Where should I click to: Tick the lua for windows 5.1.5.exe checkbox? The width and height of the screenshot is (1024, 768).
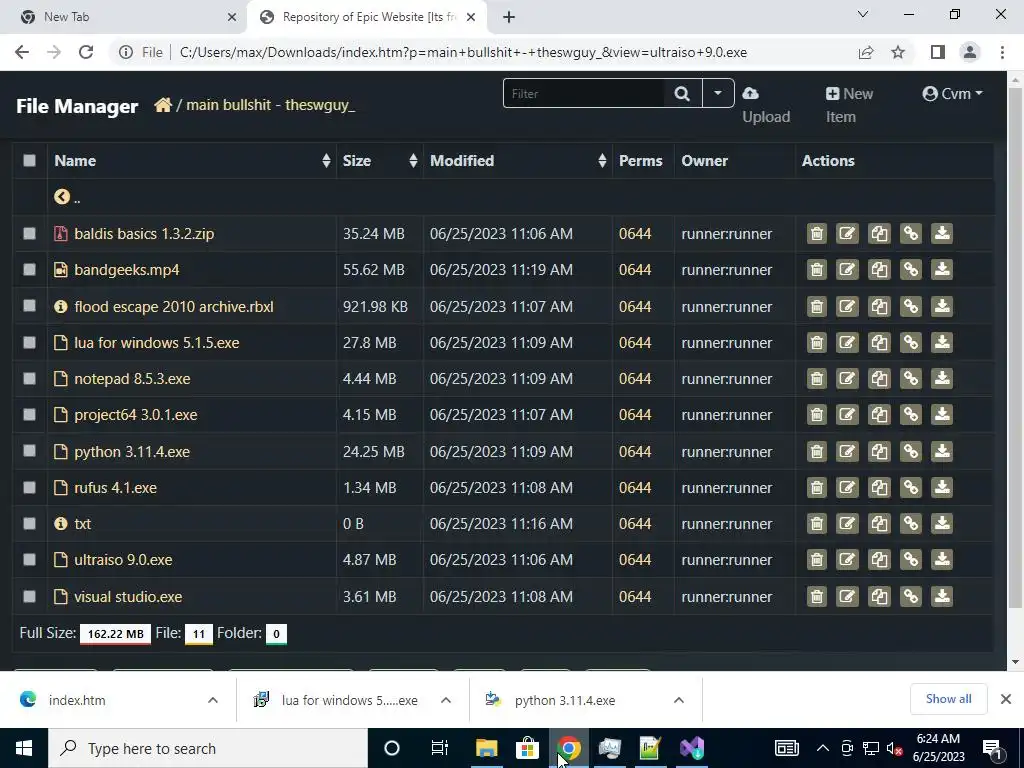point(29,342)
